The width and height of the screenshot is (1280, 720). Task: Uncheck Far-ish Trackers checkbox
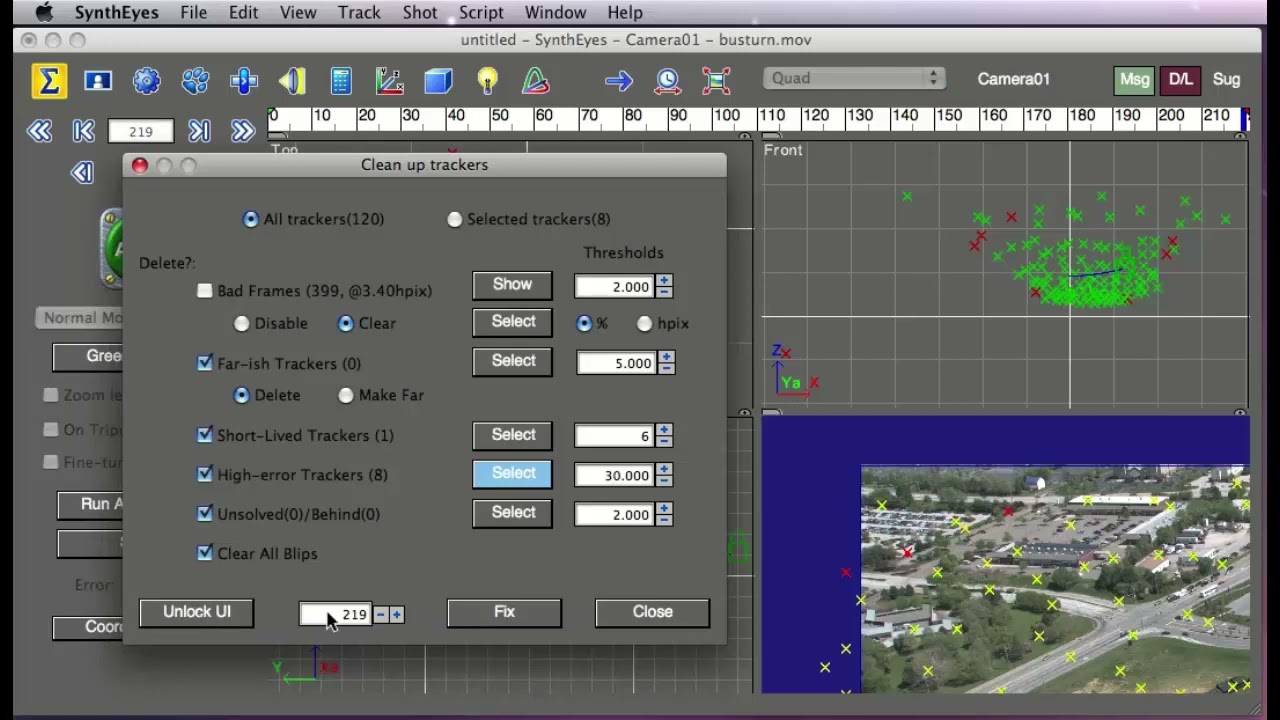coord(205,363)
